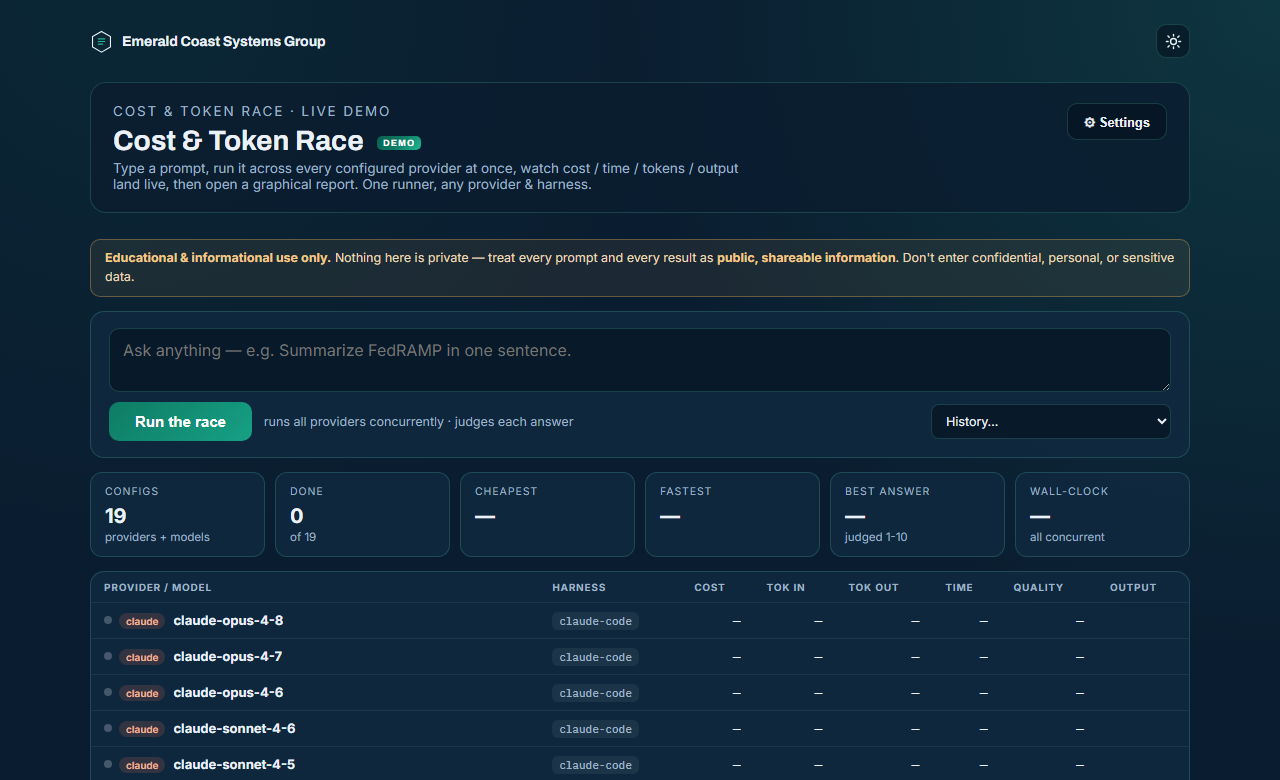Click the Emerald Coast Systems Group title
The height and width of the screenshot is (780, 1280).
(x=224, y=41)
